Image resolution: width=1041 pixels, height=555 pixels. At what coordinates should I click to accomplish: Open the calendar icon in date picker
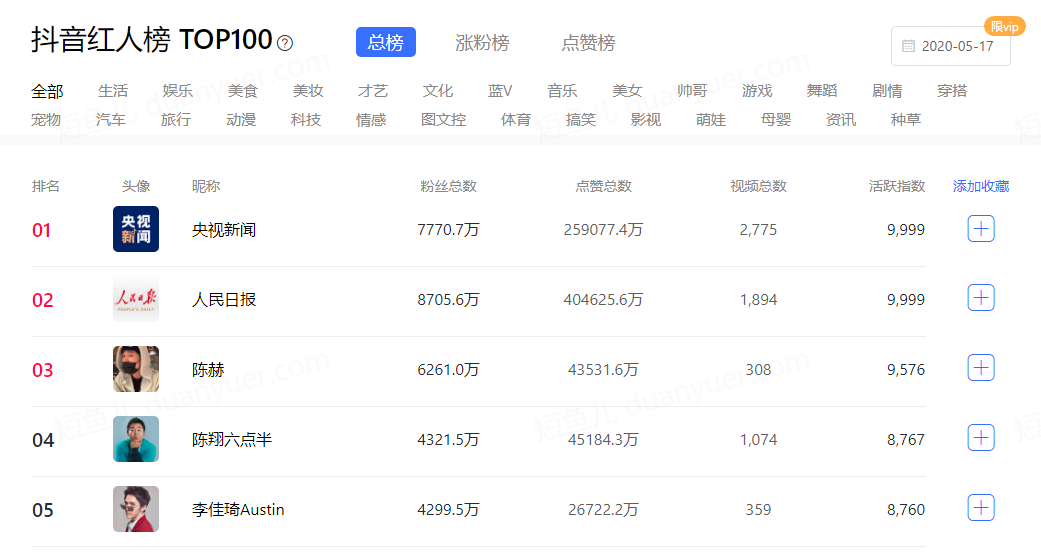(908, 46)
